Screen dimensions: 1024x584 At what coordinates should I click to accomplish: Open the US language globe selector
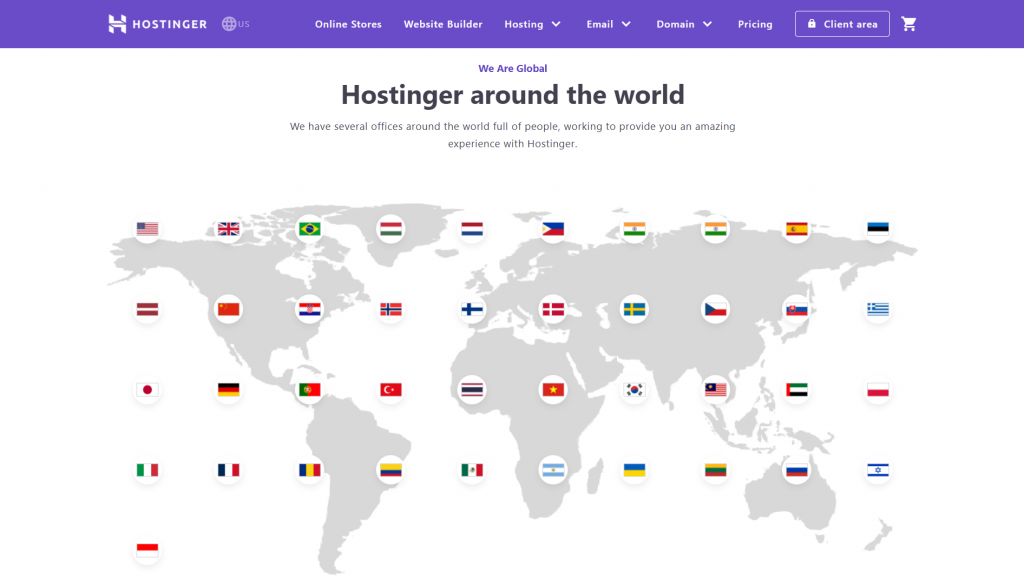pos(236,24)
